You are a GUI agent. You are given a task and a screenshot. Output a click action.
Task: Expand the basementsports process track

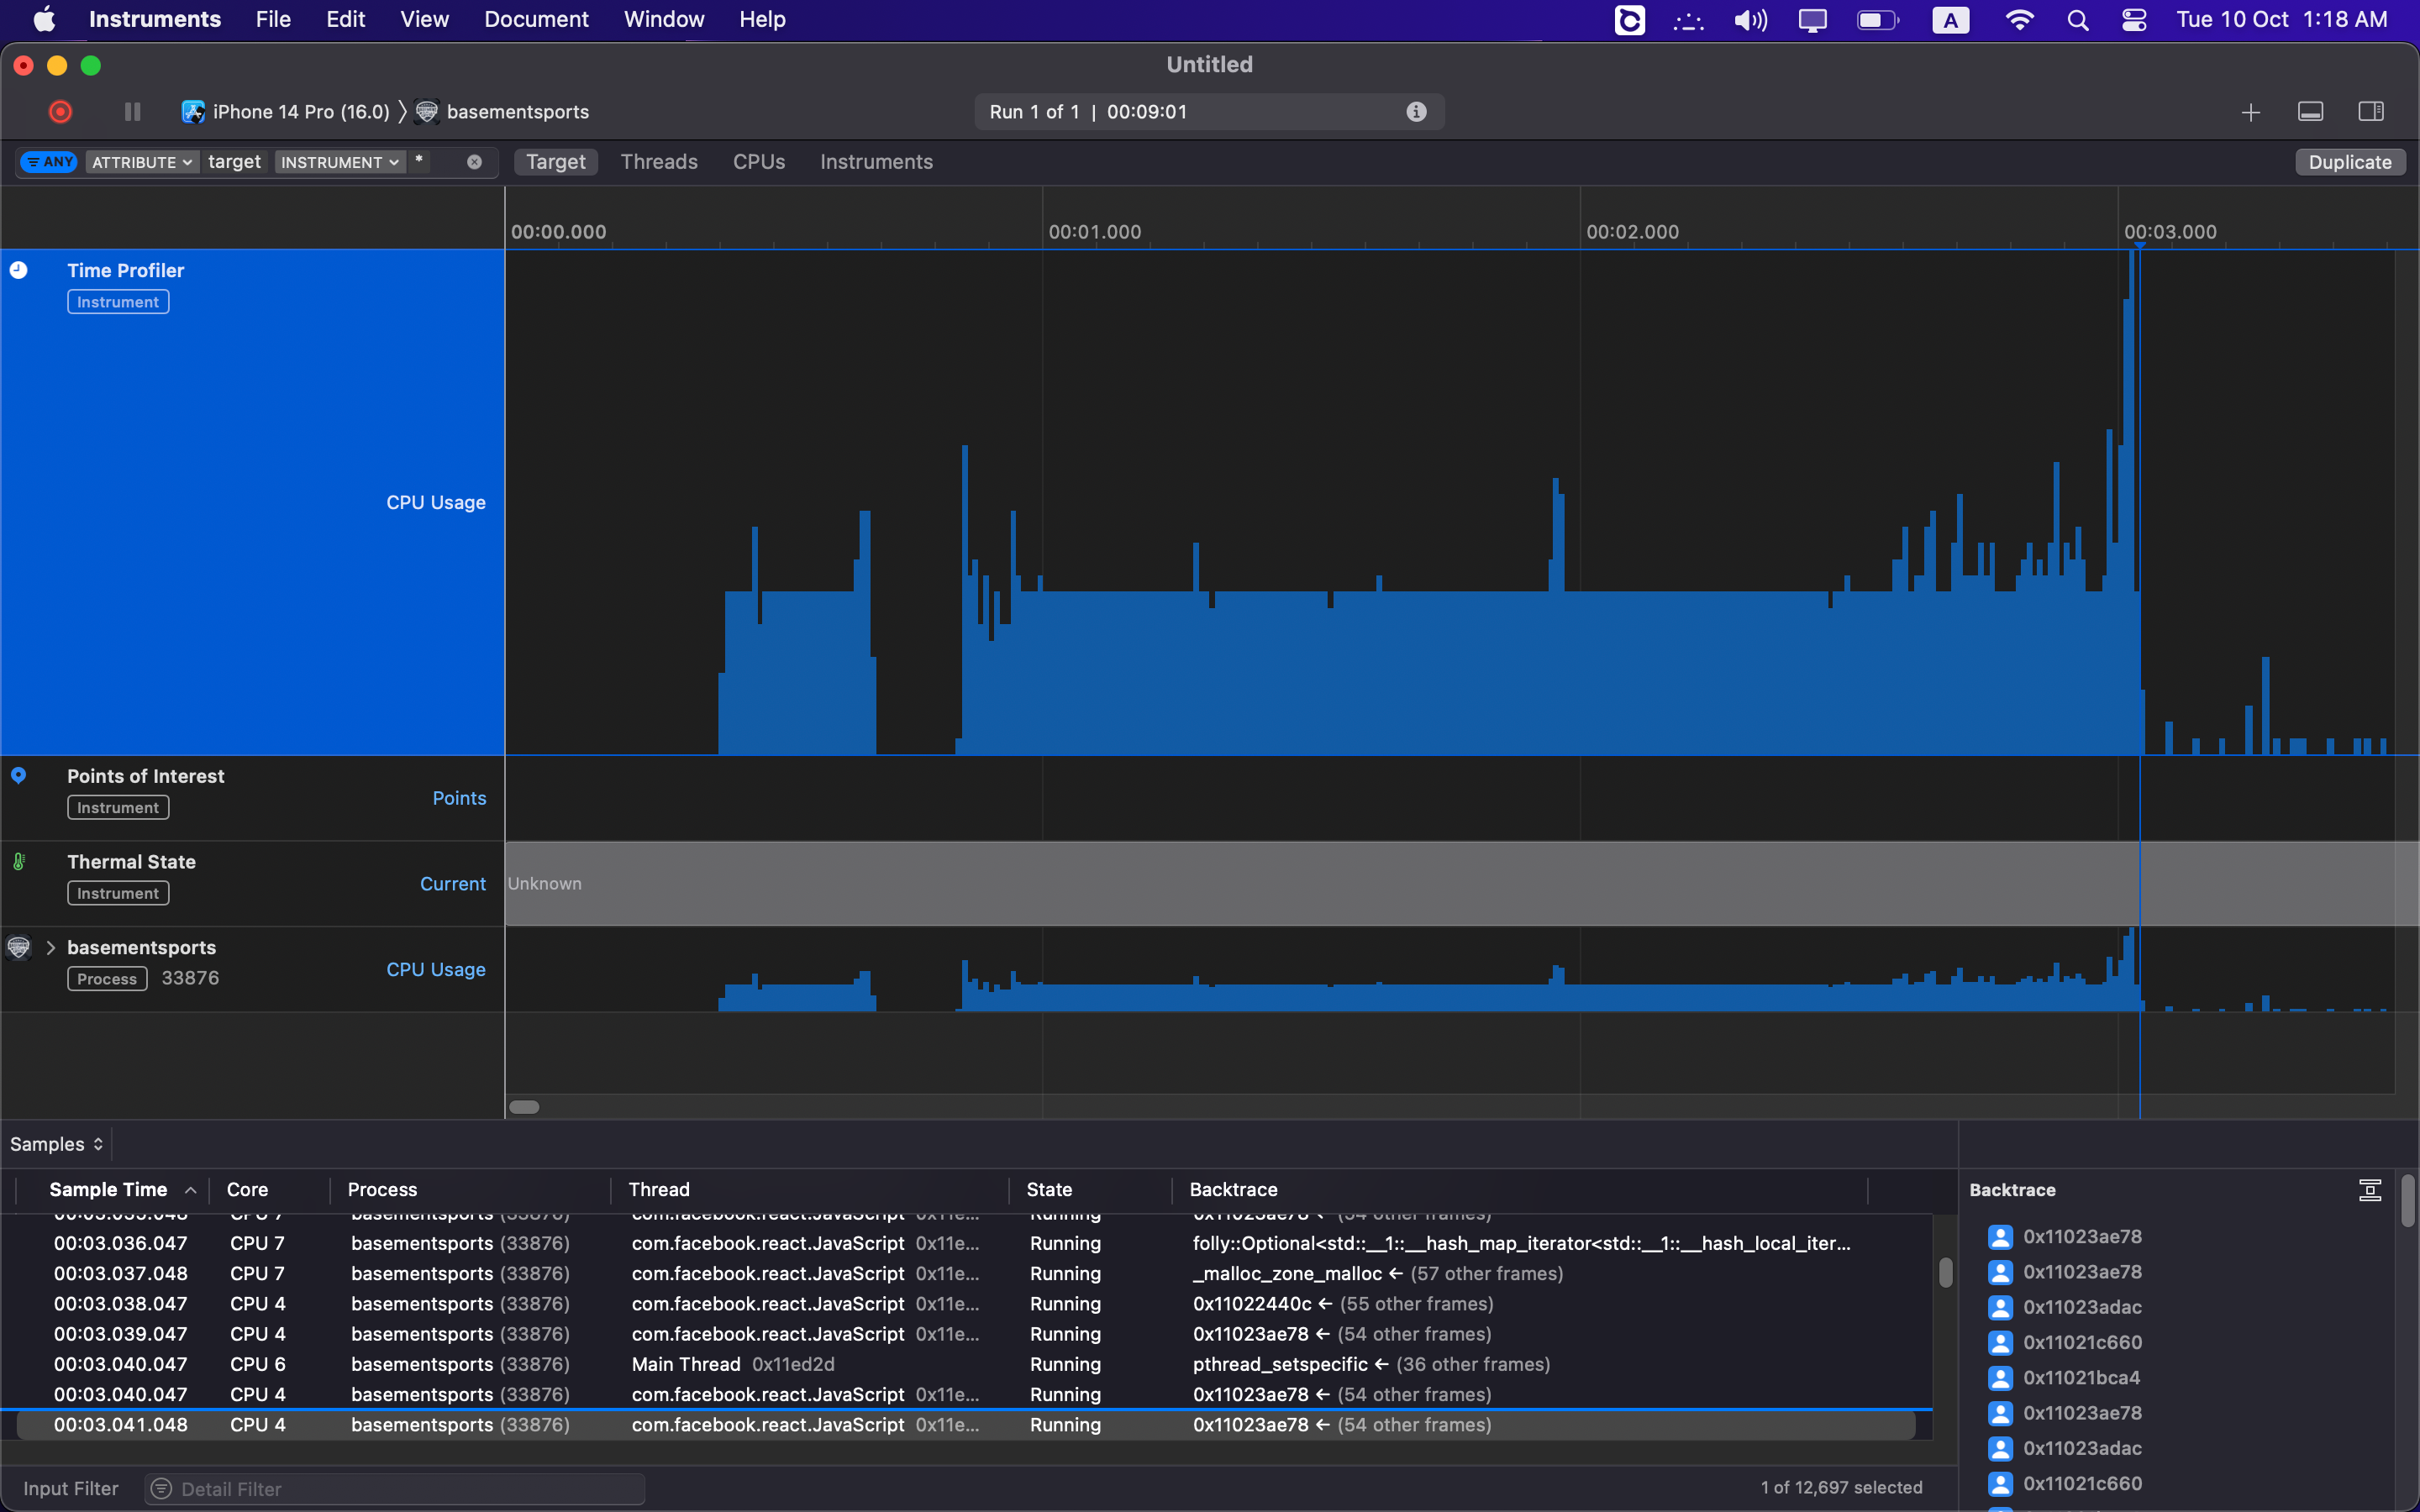click(x=50, y=947)
